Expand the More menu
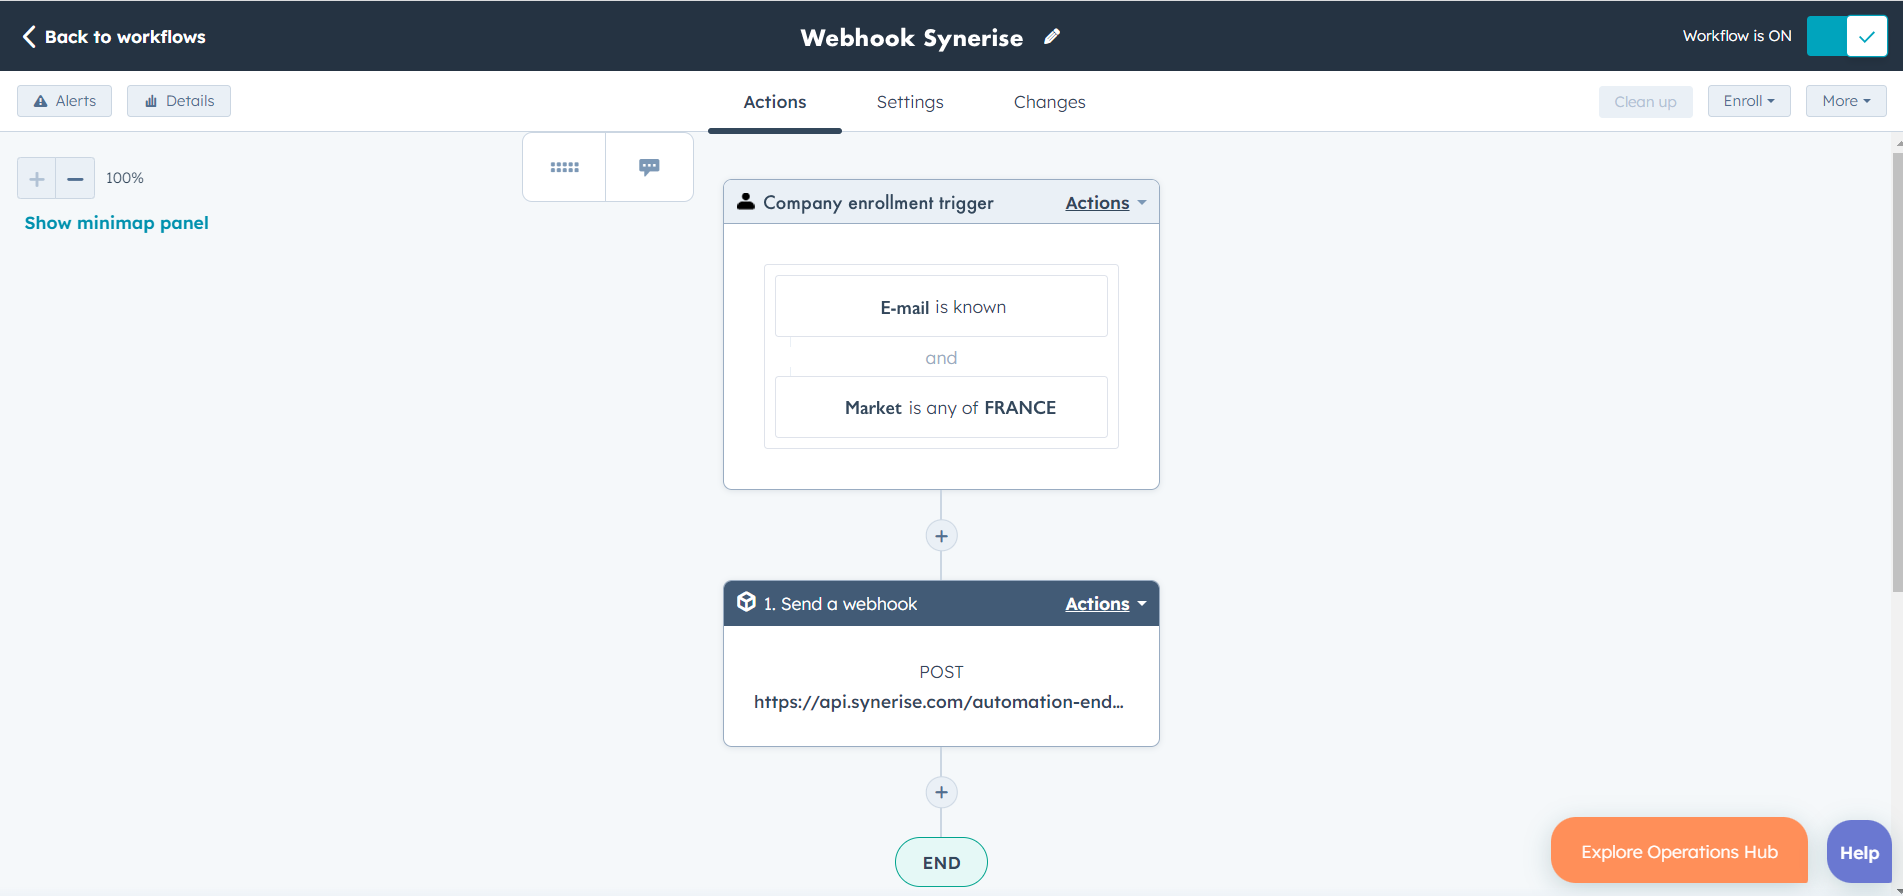The image size is (1903, 896). point(1845,100)
